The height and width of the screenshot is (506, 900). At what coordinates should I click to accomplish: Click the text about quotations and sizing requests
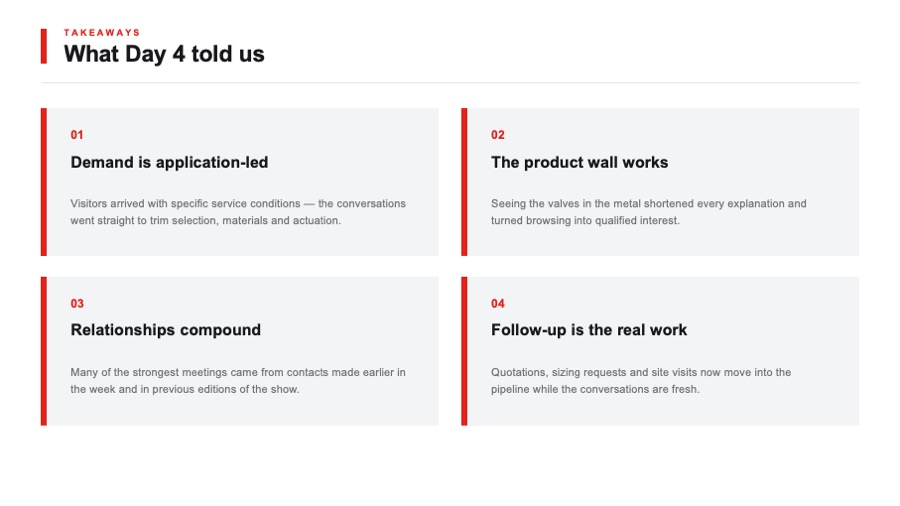click(641, 380)
